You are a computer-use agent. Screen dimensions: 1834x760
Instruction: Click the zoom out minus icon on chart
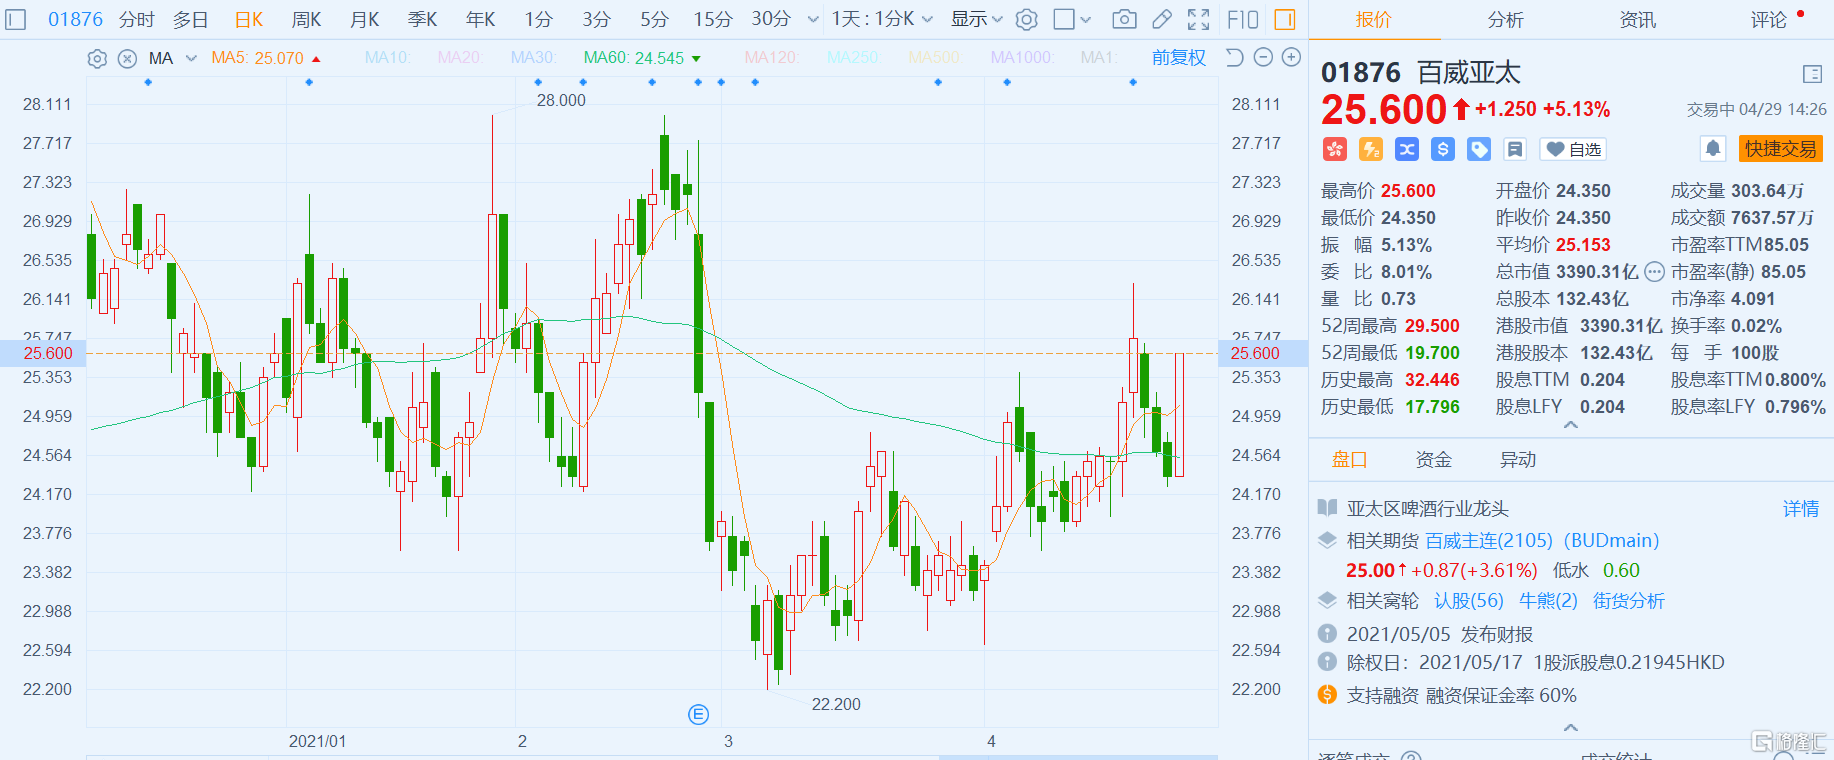[x=1263, y=57]
